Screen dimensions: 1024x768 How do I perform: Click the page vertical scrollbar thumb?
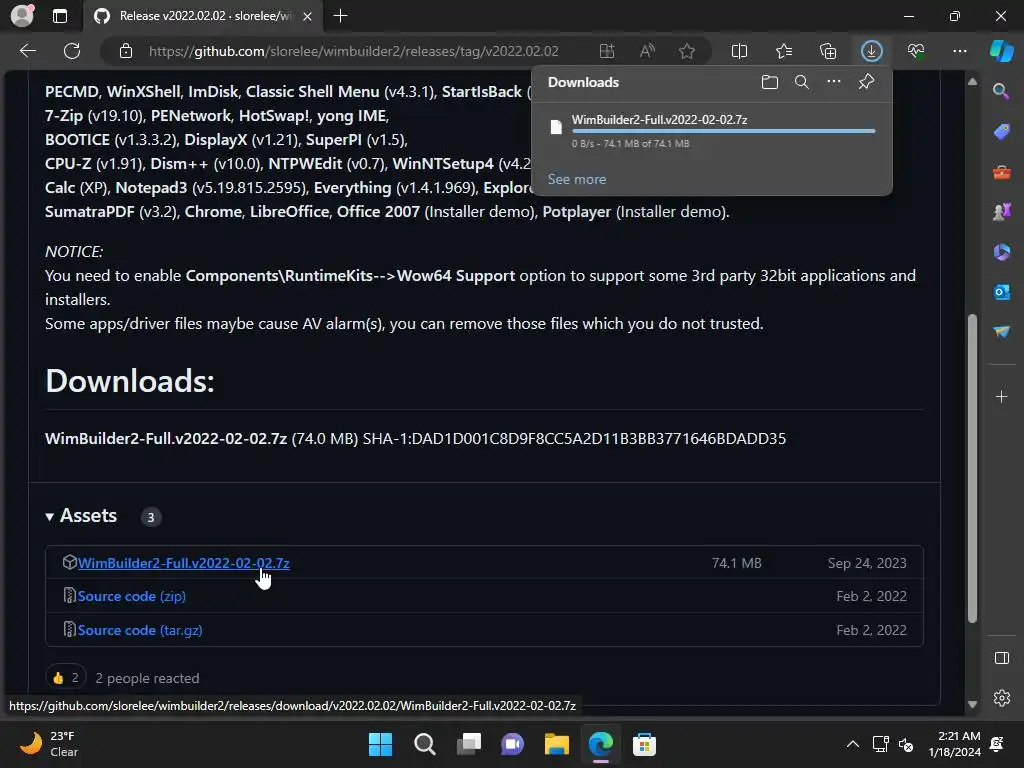[x=972, y=468]
